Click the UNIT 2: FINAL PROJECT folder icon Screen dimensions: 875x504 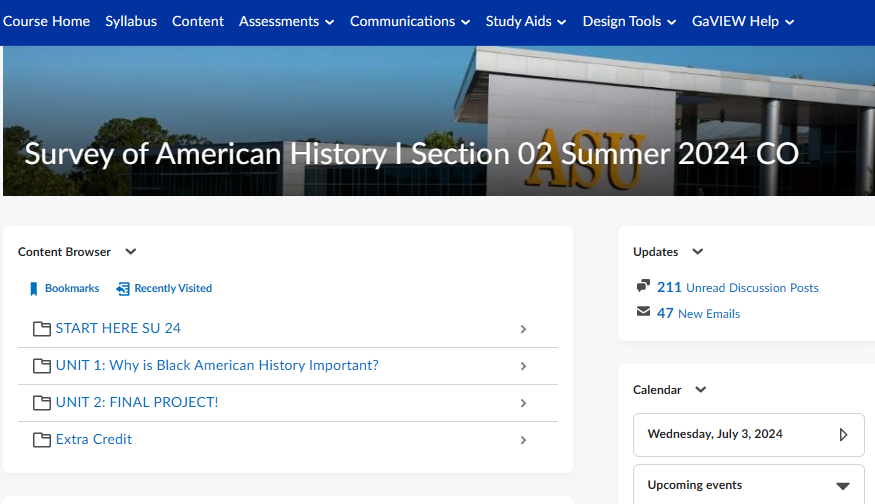tap(42, 402)
